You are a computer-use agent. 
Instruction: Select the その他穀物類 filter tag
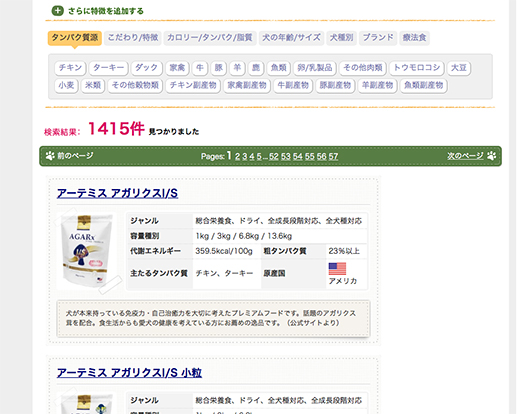pyautogui.click(x=135, y=86)
